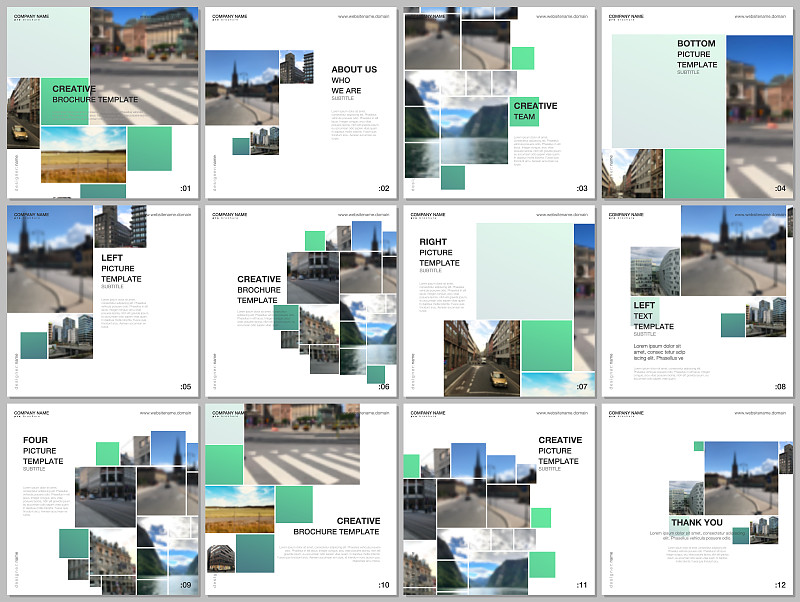This screenshot has width=800, height=602.
Task: Click the website URL on page 09
Action: (165, 413)
